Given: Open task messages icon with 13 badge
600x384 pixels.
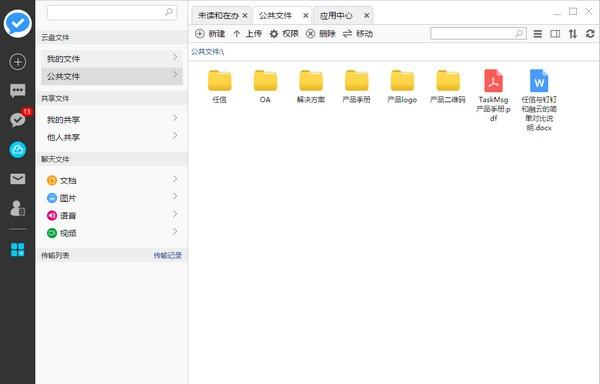Looking at the screenshot, I should point(18,119).
